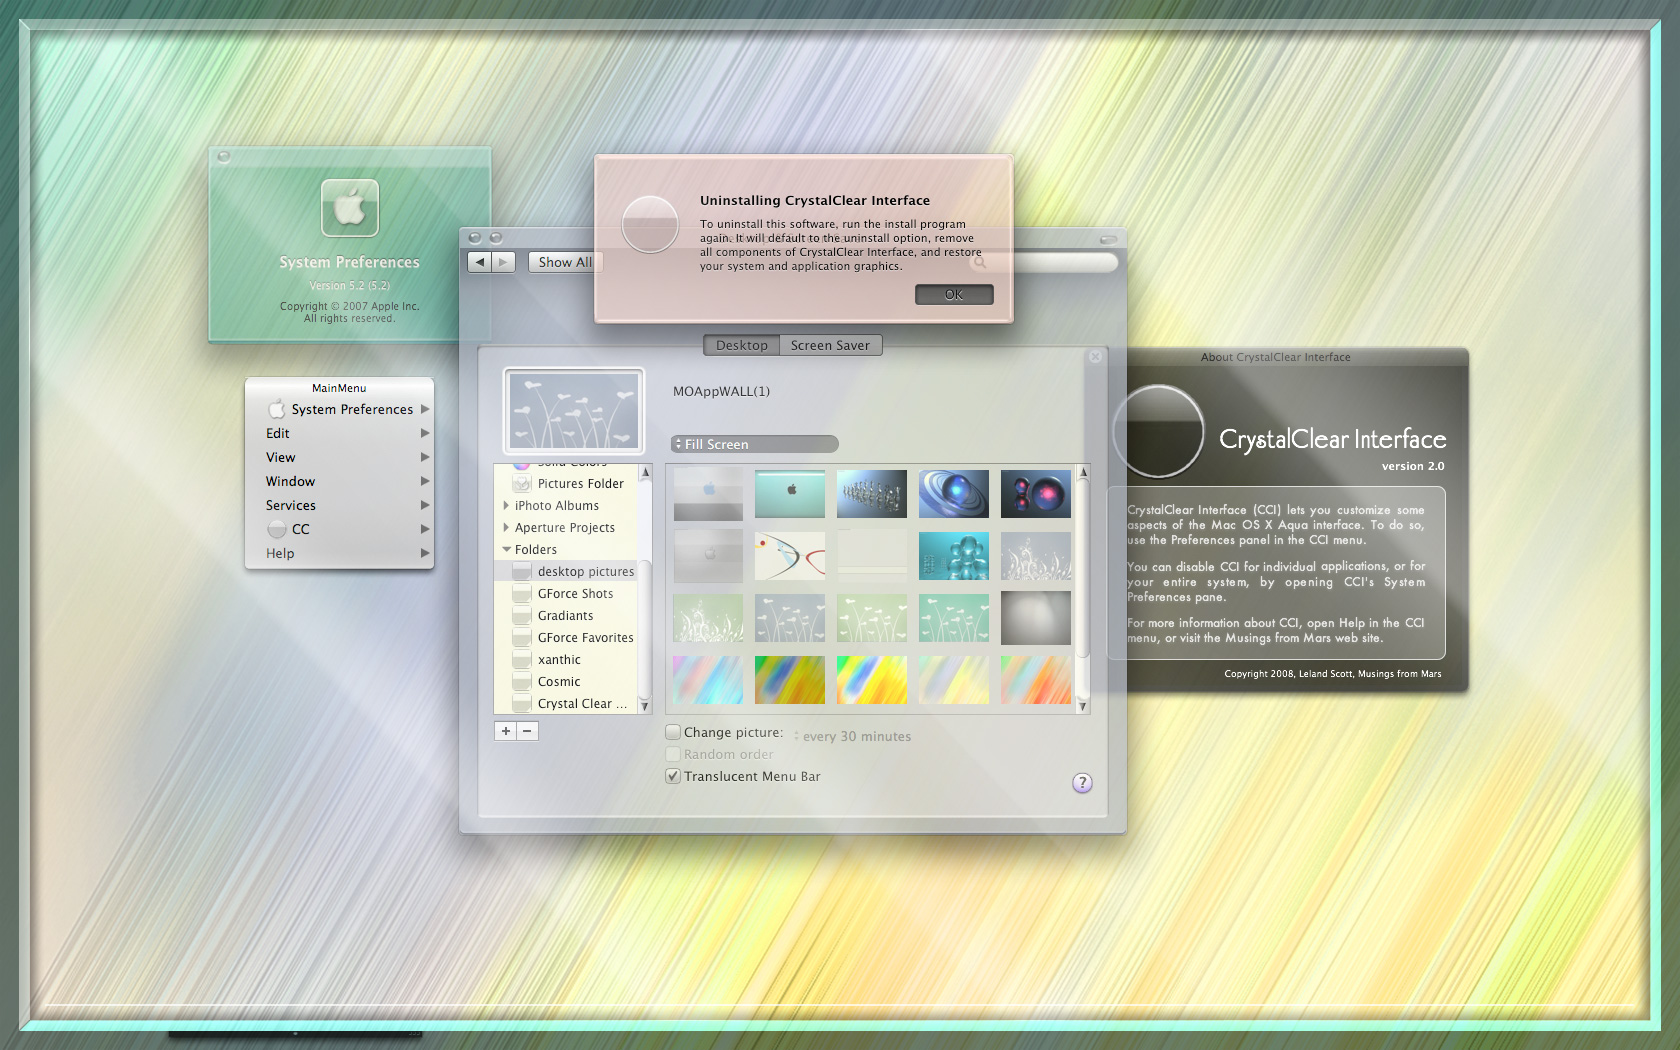The height and width of the screenshot is (1050, 1680).
Task: Select the teal bubbles wallpaper thumbnail
Action: click(x=954, y=556)
